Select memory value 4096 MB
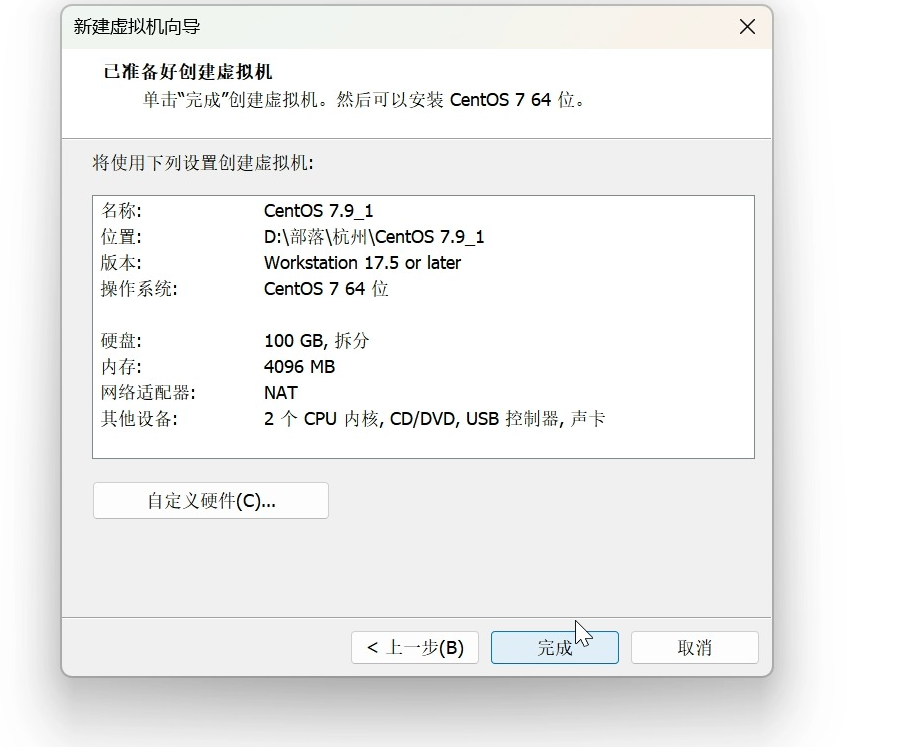This screenshot has width=915, height=747. pos(299,366)
